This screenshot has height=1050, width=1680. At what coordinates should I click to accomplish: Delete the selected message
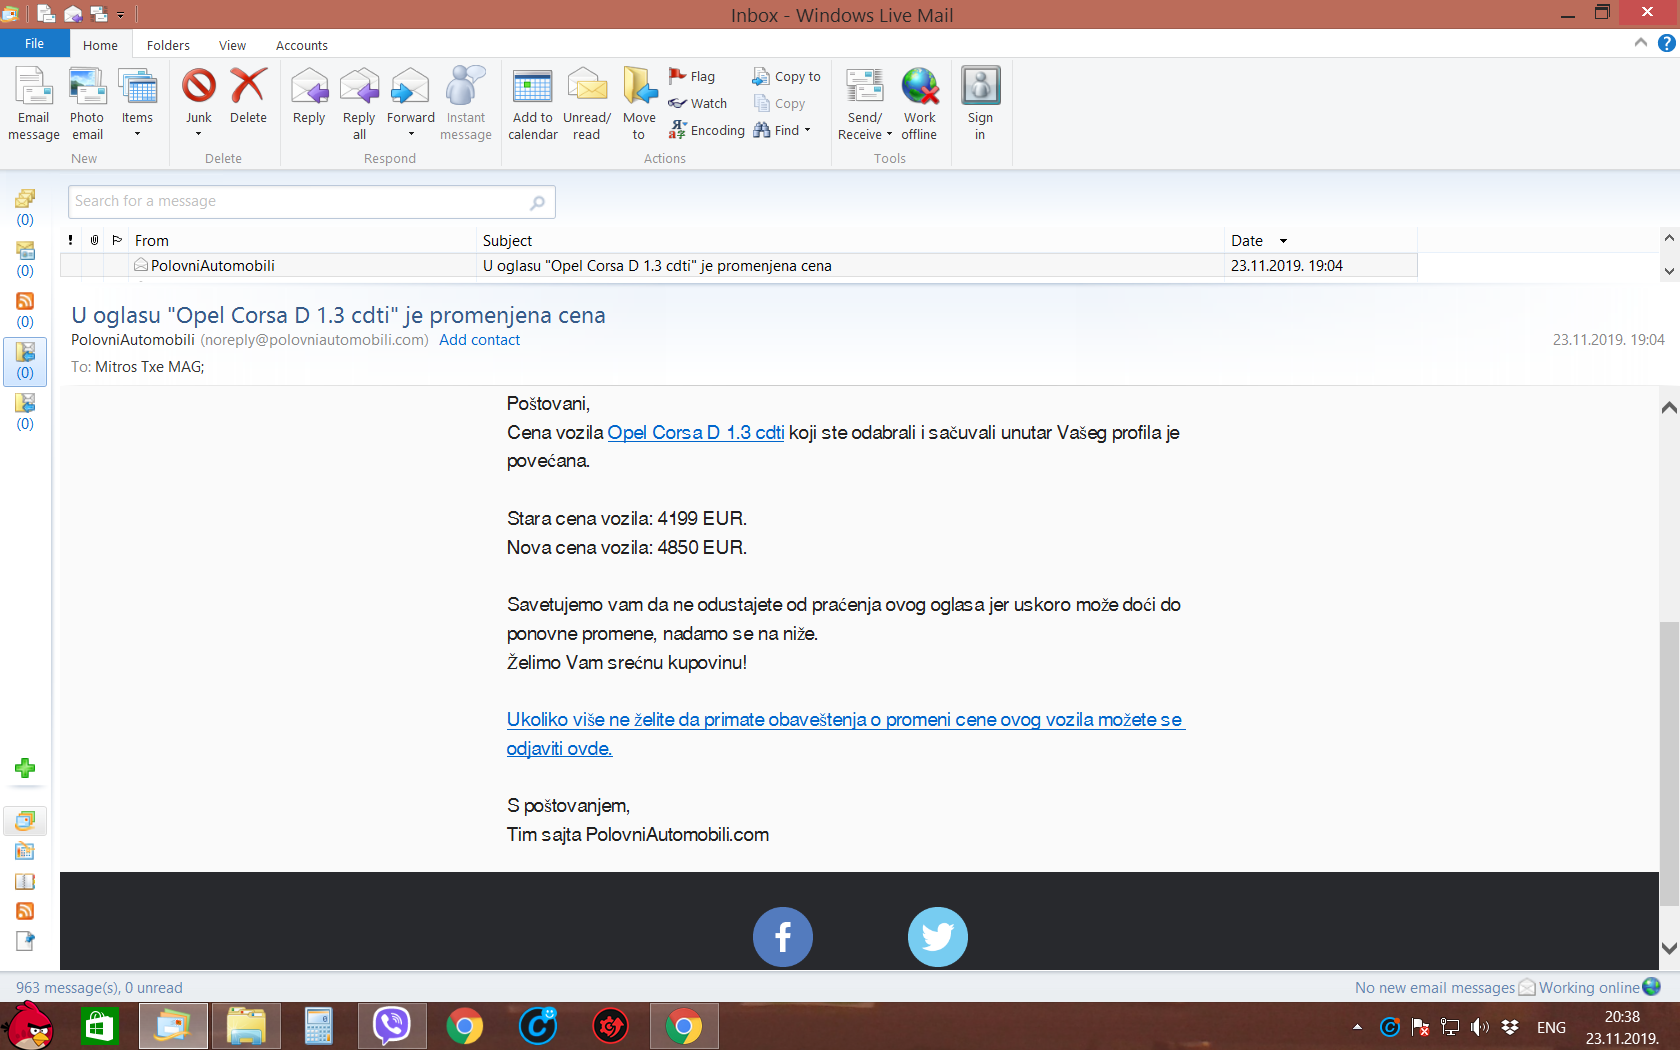(x=248, y=97)
